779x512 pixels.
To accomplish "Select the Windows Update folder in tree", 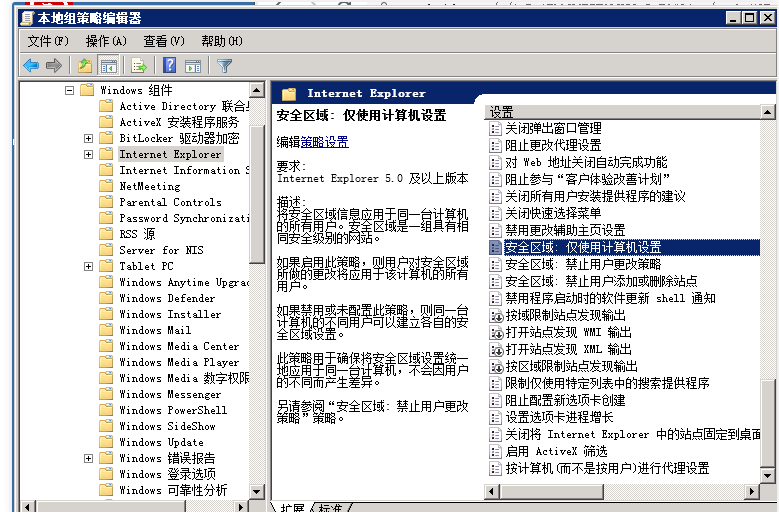I will click(161, 442).
